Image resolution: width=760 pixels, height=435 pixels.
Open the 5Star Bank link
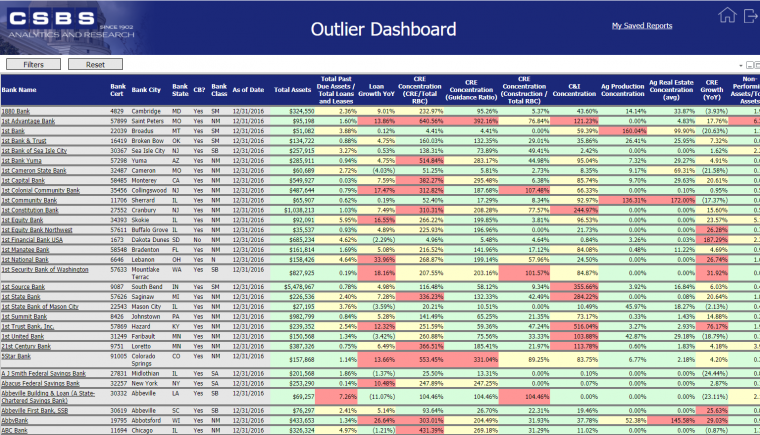pyautogui.click(x=16, y=356)
